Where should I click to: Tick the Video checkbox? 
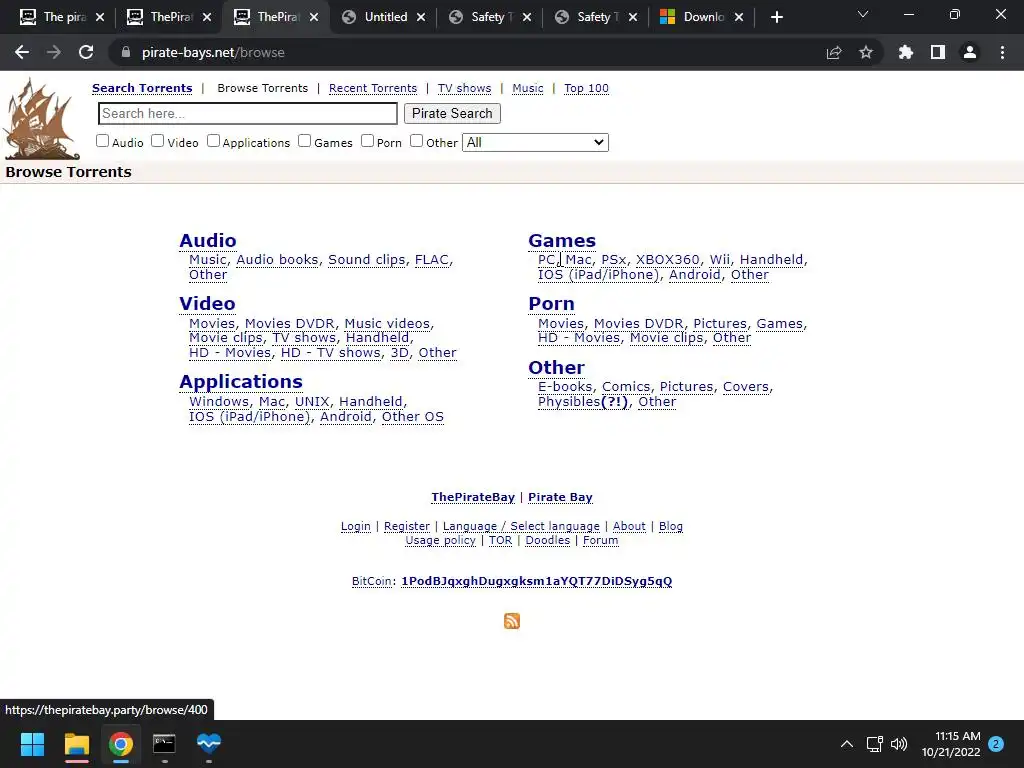[157, 140]
